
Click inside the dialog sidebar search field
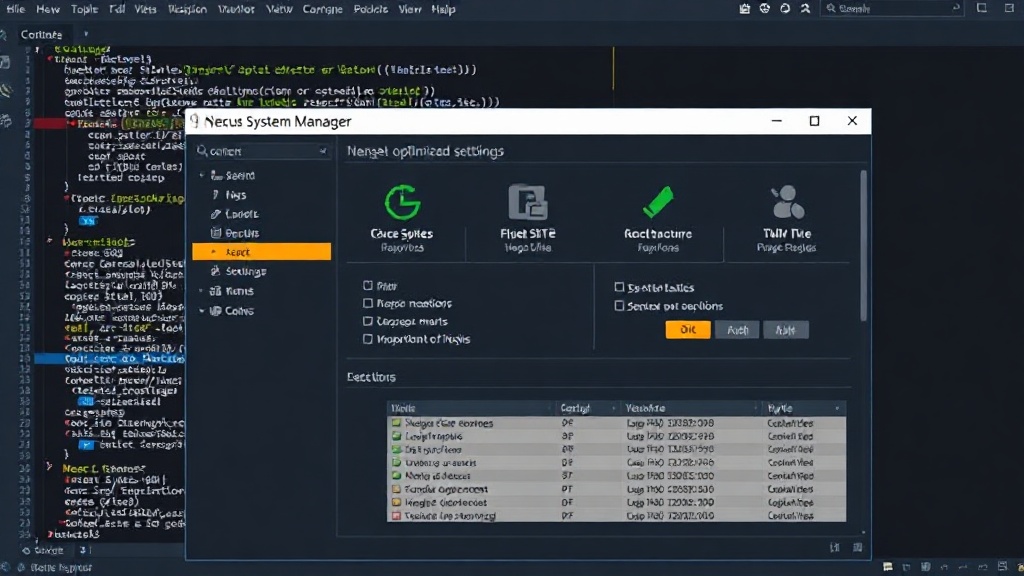[262, 151]
